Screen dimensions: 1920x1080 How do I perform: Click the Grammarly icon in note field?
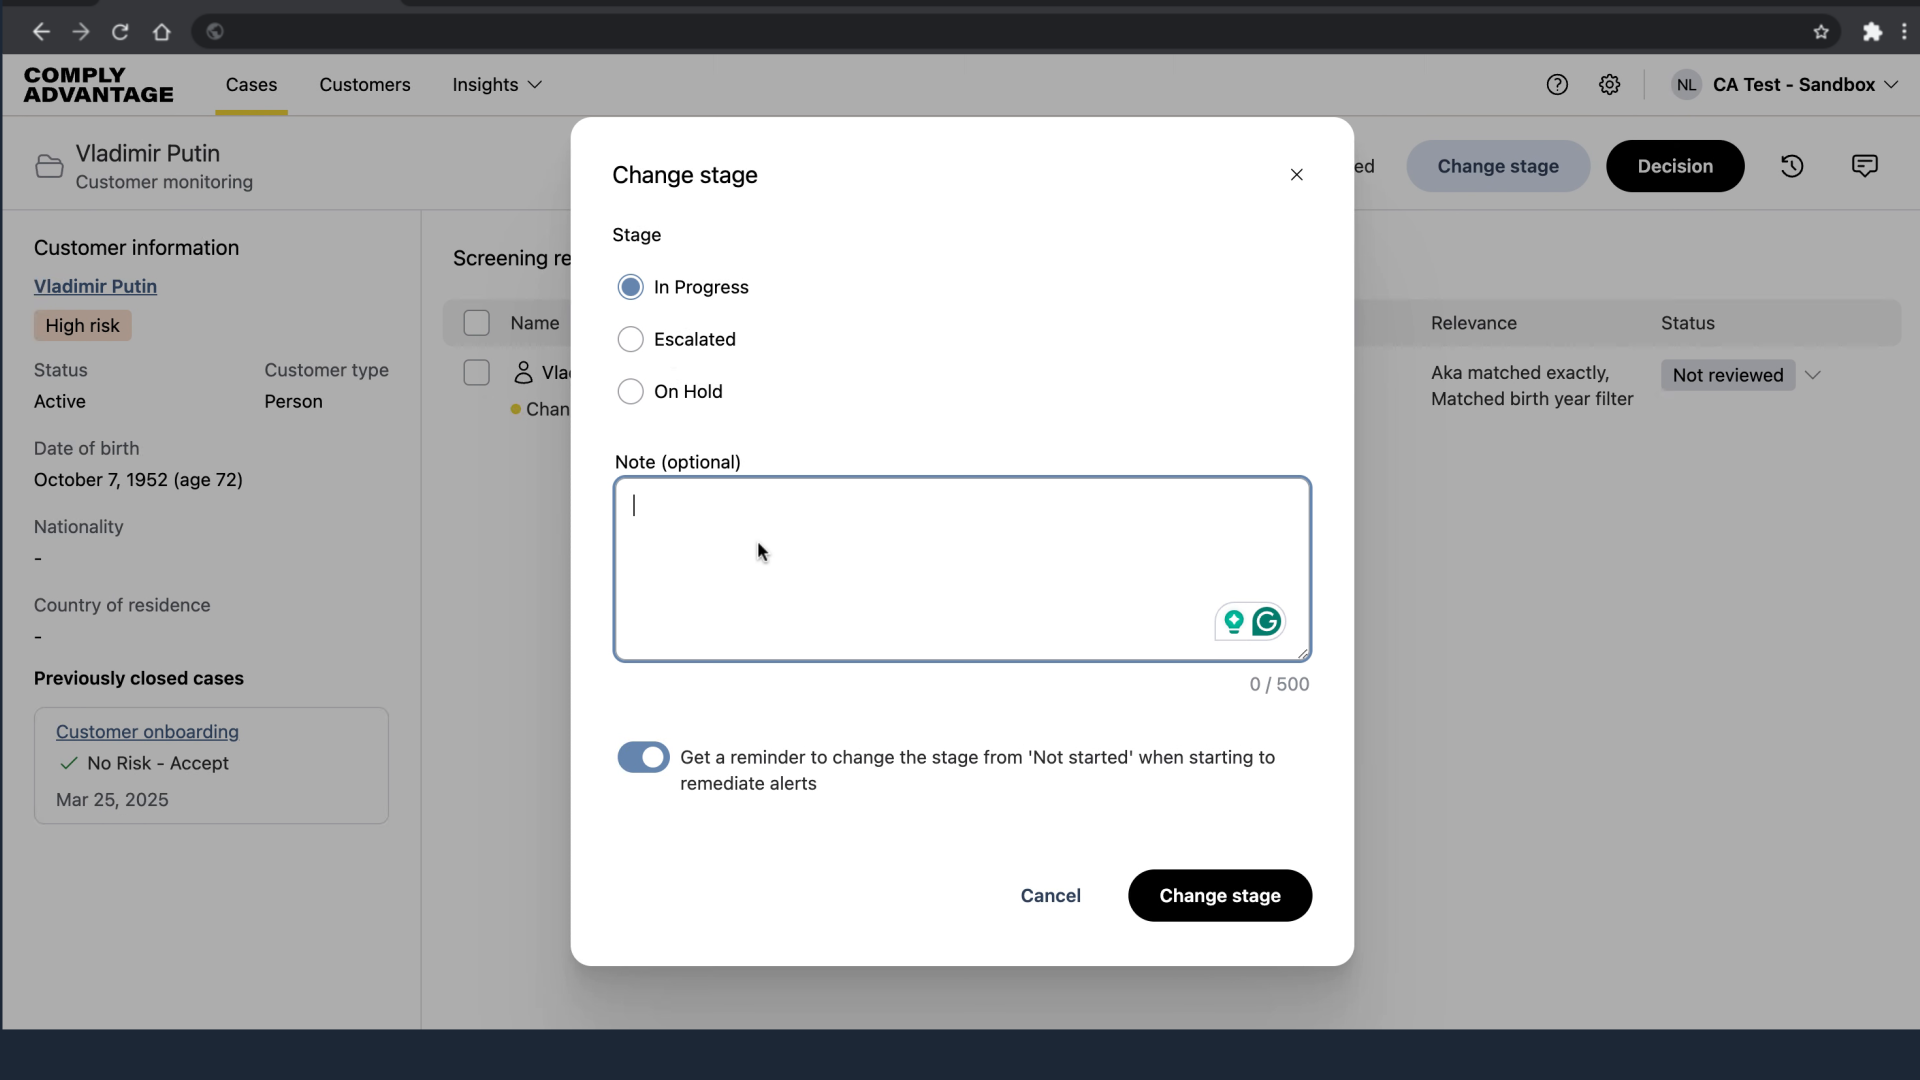coord(1267,622)
